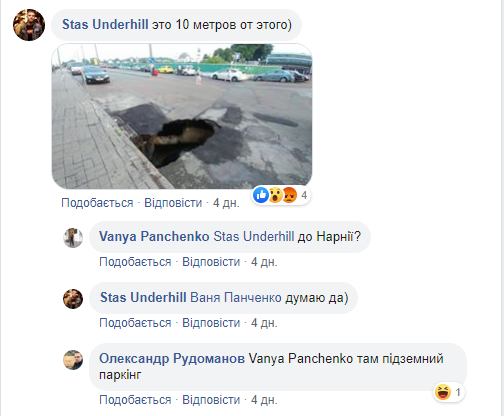Open Stas Underhill name in top comment

(x=105, y=25)
